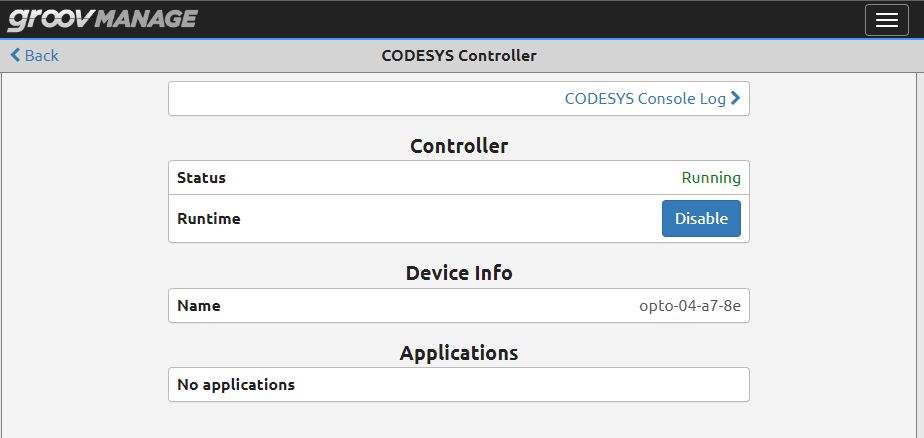Click the groov MANAGE logo
The image size is (924, 438).
click(x=103, y=19)
